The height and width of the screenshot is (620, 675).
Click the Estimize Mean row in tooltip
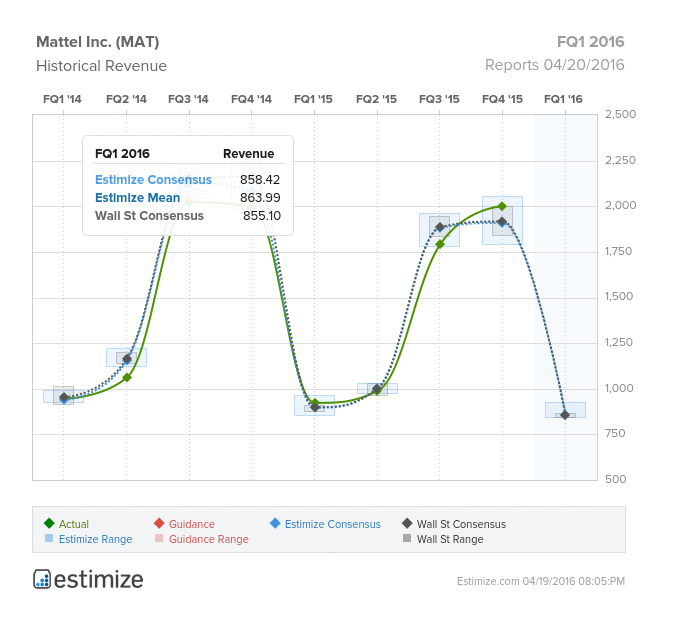coord(188,198)
